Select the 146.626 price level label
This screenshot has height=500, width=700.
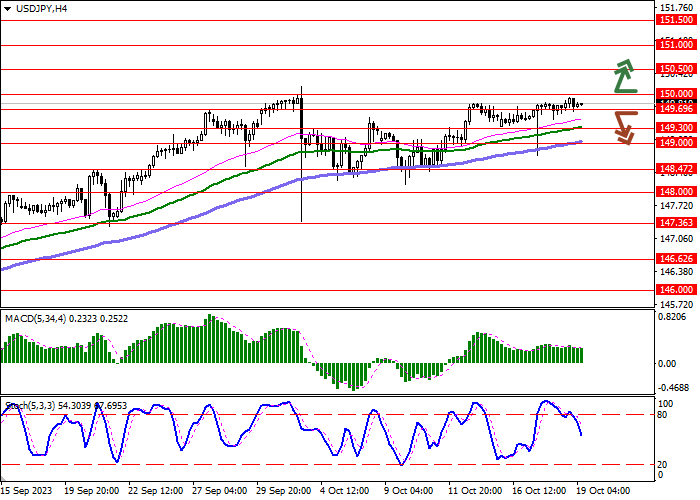[x=676, y=260]
